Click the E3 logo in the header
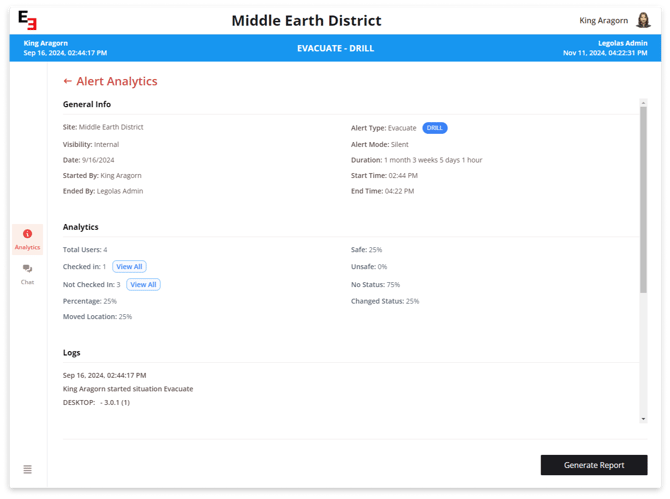Viewport: 670px width, 499px height. tap(28, 21)
